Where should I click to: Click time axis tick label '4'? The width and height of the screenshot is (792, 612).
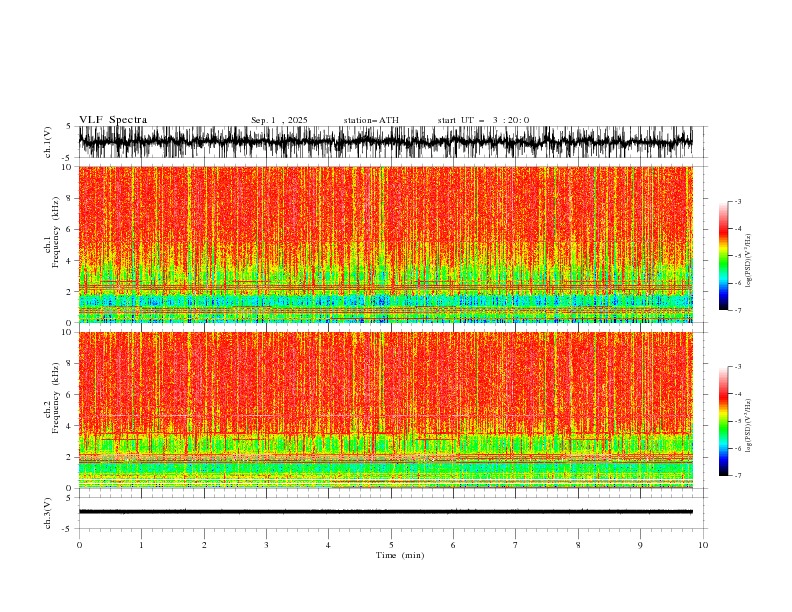(x=328, y=545)
